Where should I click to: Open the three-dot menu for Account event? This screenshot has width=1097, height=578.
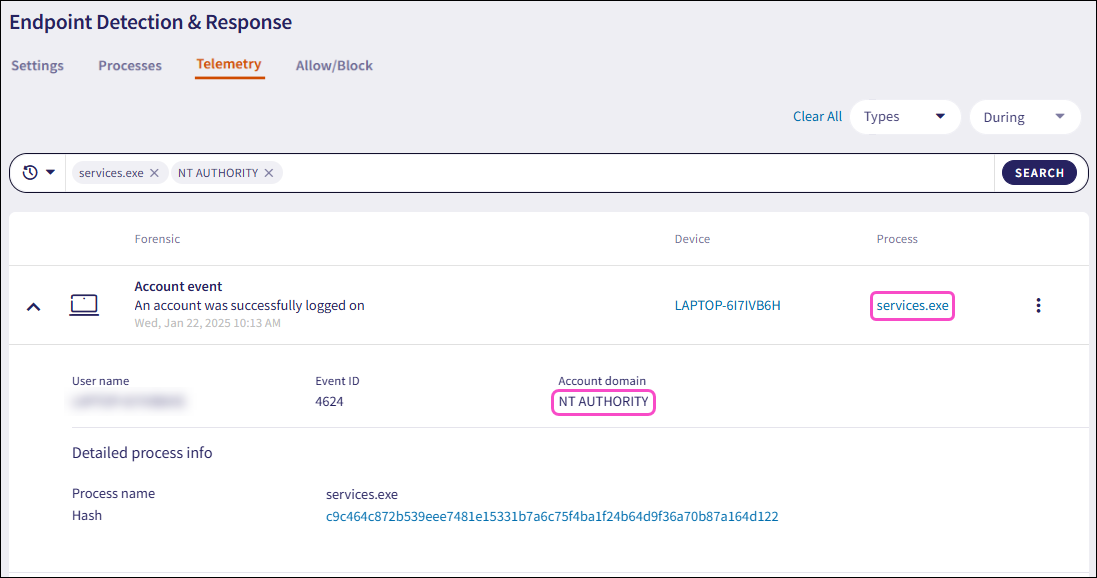click(x=1038, y=305)
